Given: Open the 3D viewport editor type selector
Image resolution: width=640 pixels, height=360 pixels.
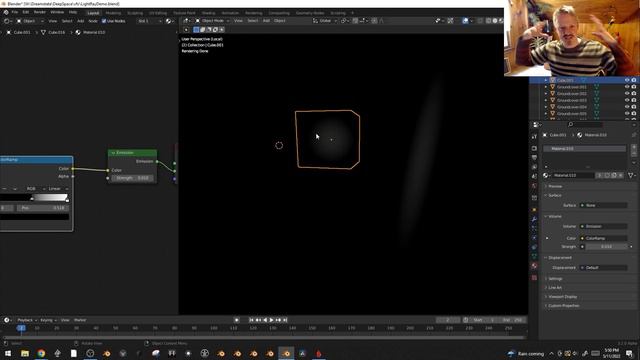Looking at the screenshot, I should (x=187, y=21).
